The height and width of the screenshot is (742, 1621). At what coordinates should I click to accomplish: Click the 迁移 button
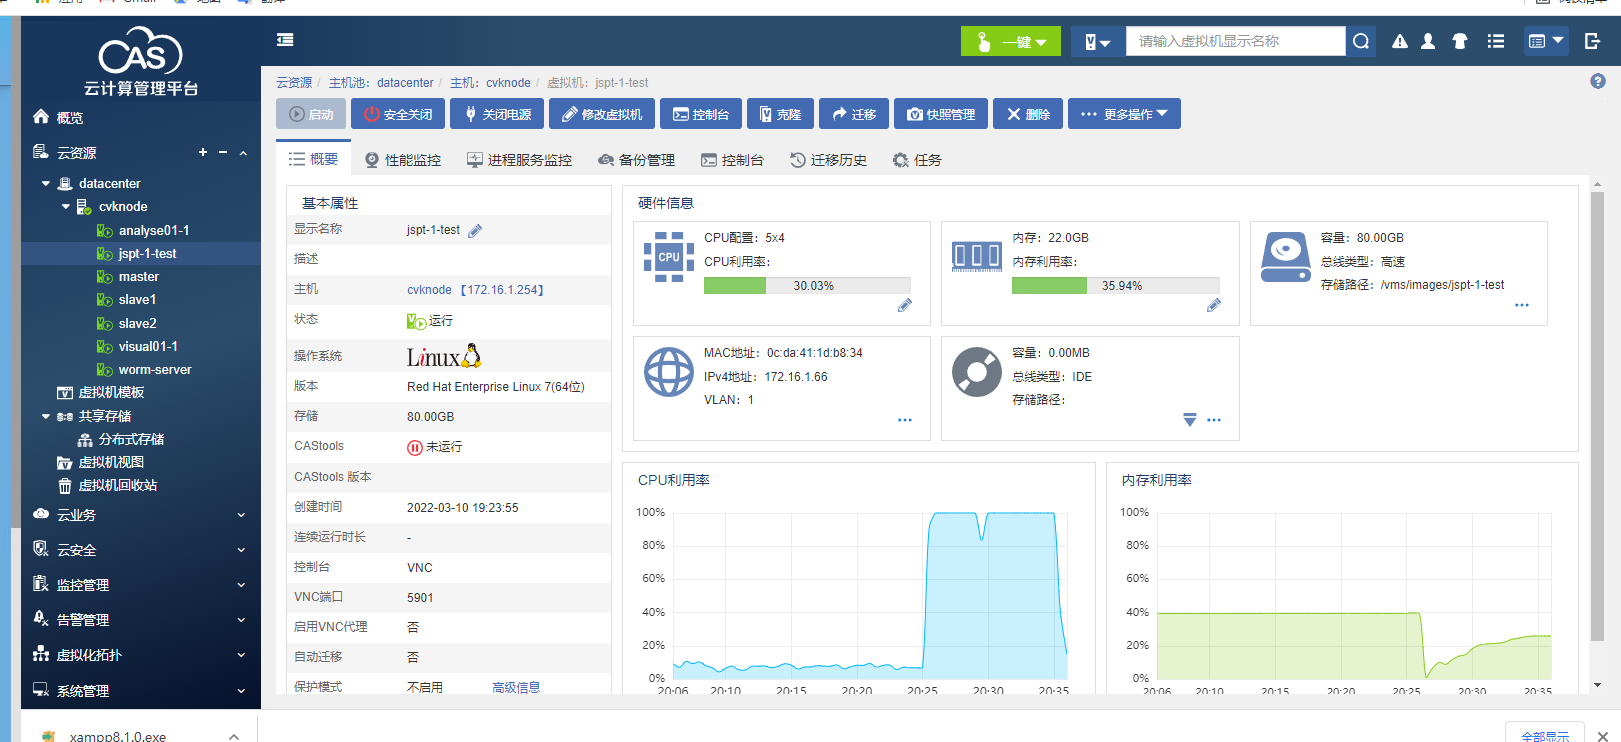click(854, 114)
